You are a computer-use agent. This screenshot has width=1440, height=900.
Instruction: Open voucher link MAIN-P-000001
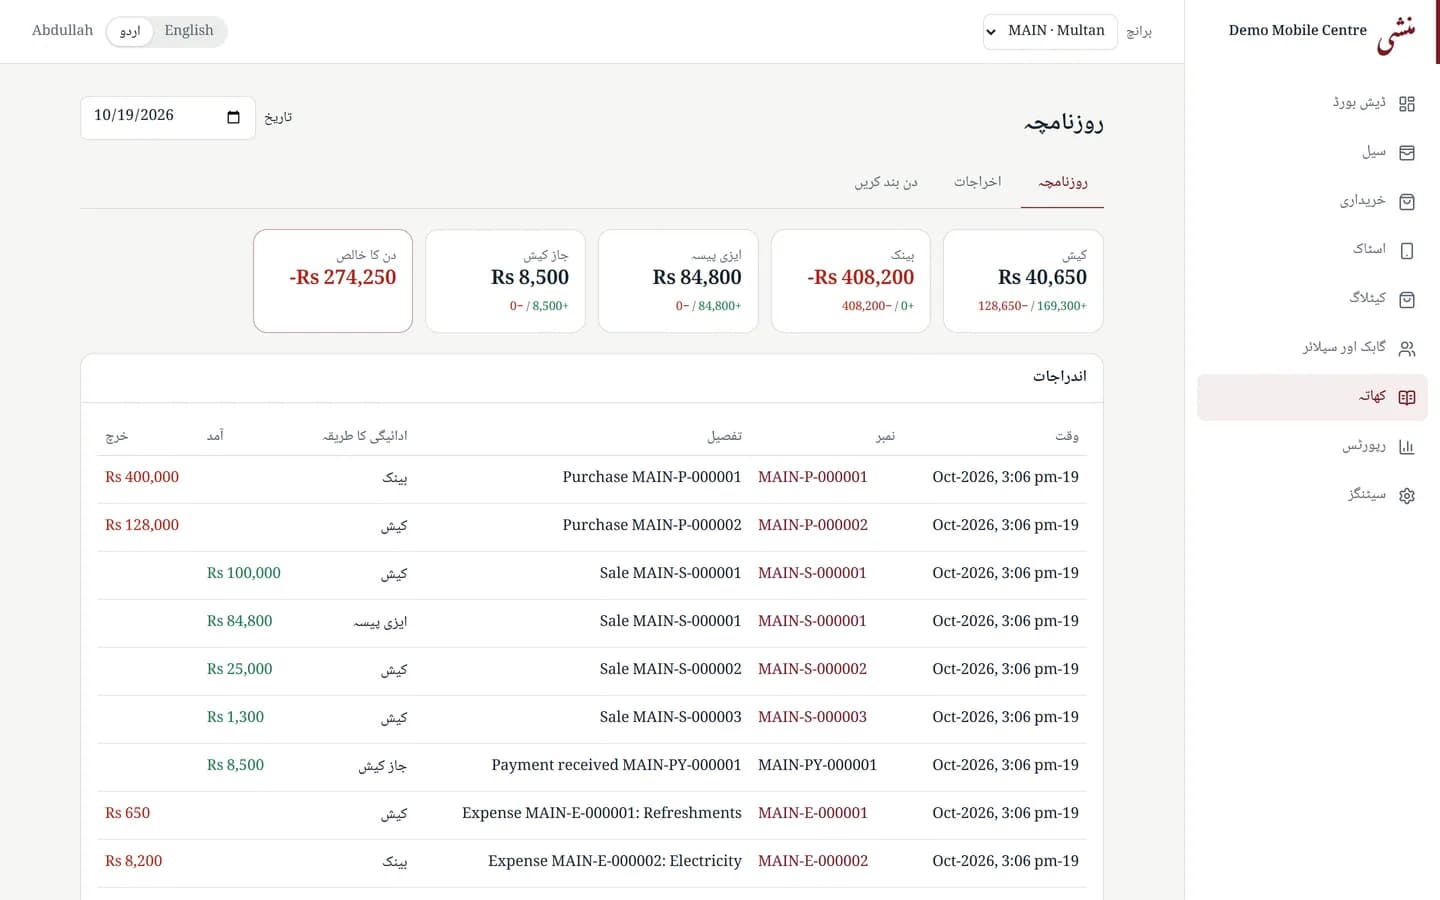point(813,477)
